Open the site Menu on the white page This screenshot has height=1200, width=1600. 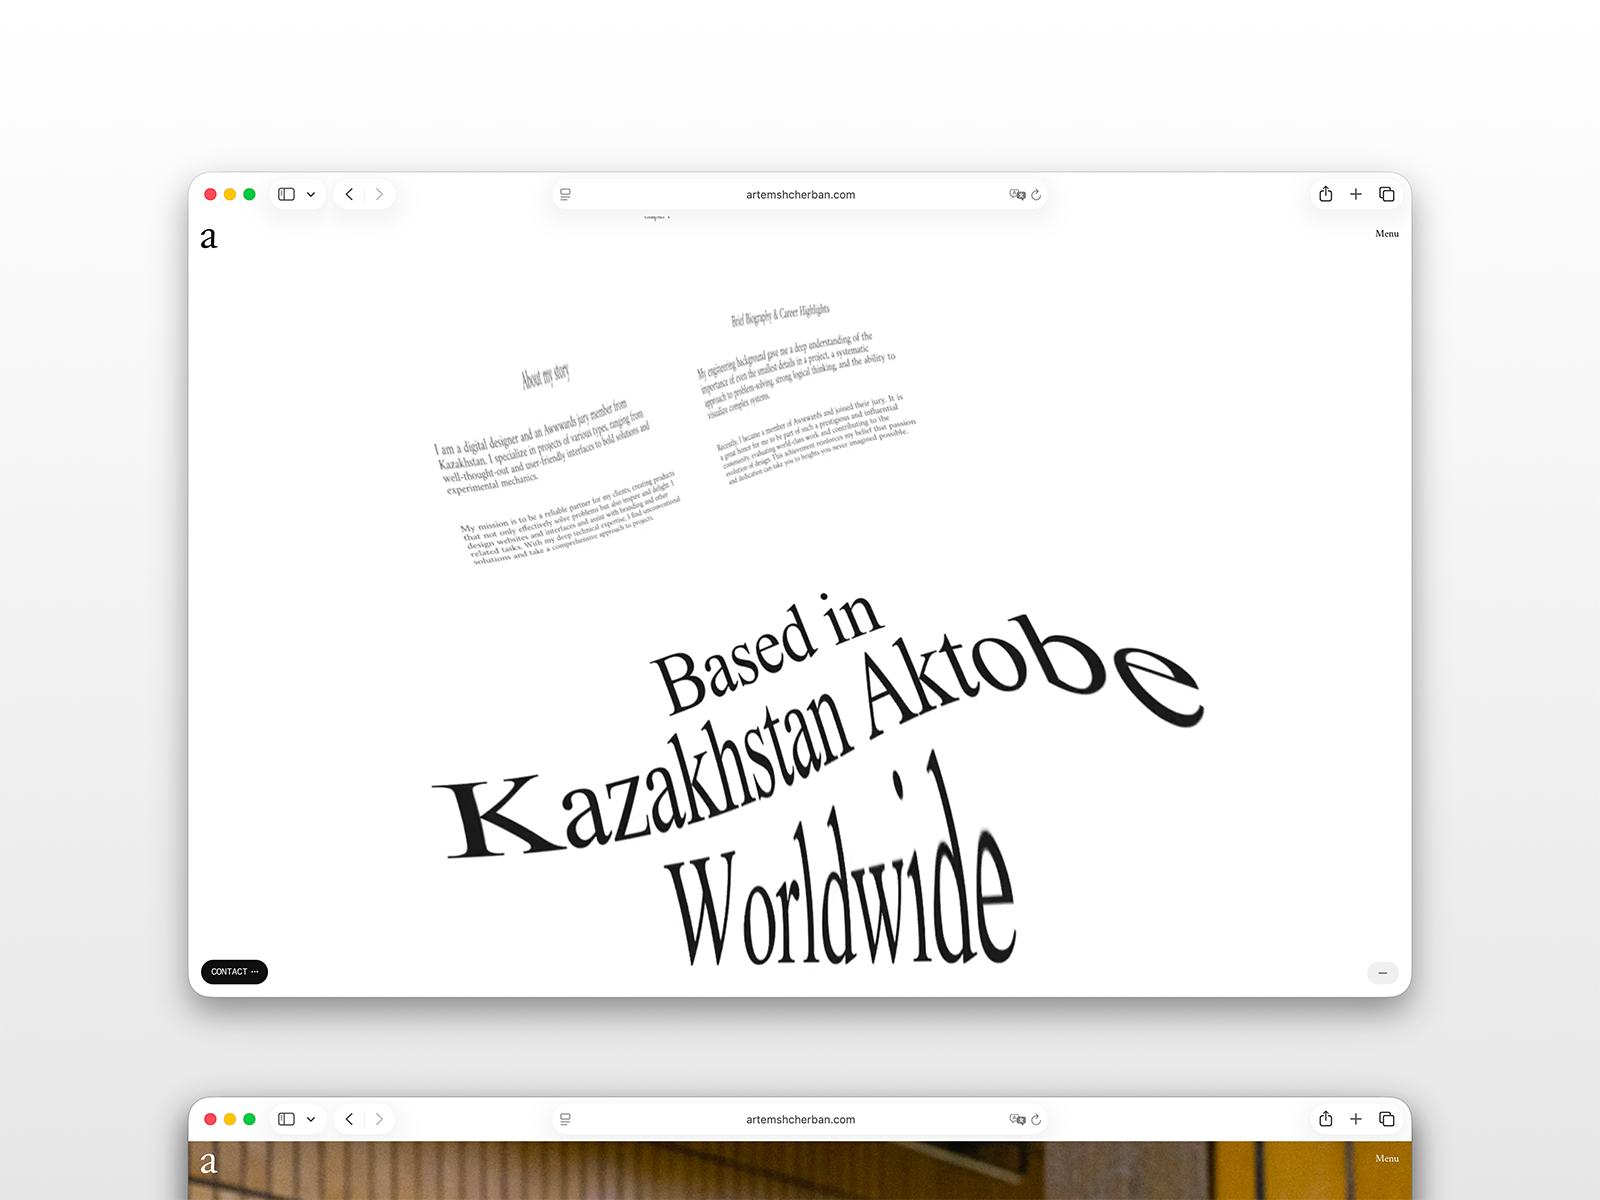(1387, 234)
